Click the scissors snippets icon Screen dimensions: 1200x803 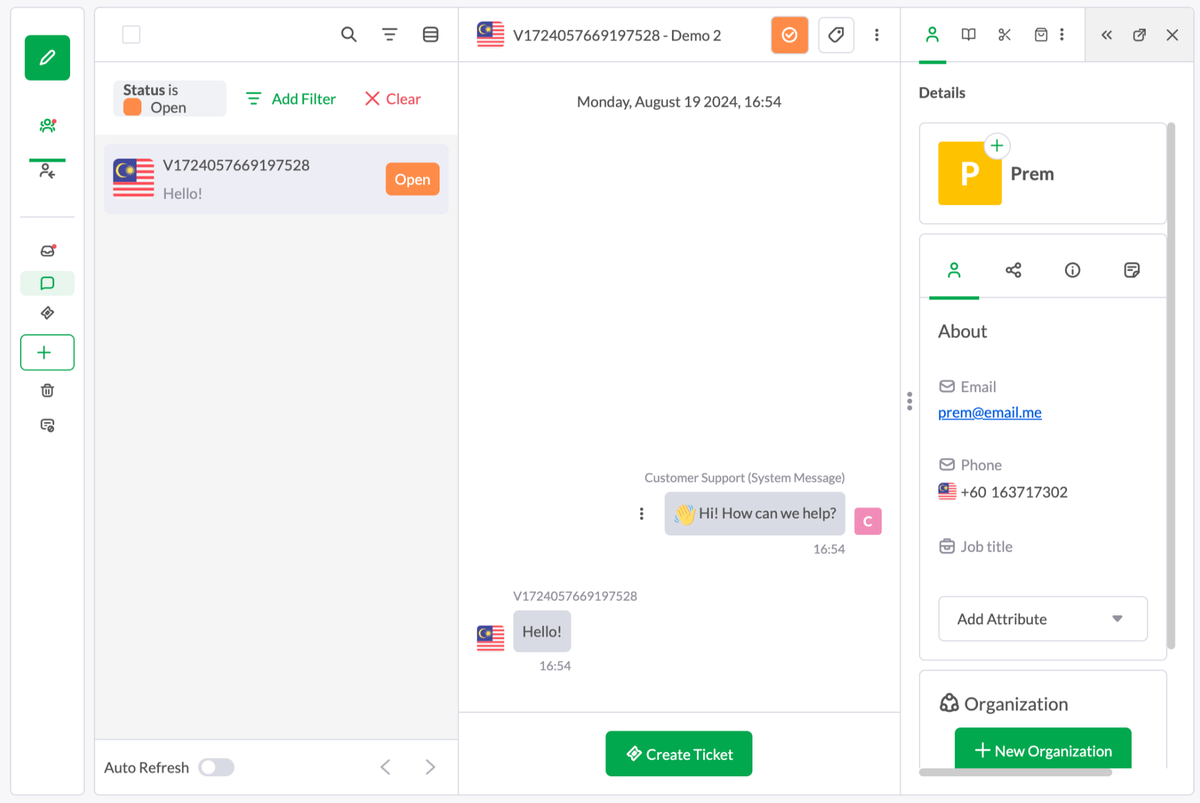[x=1004, y=35]
